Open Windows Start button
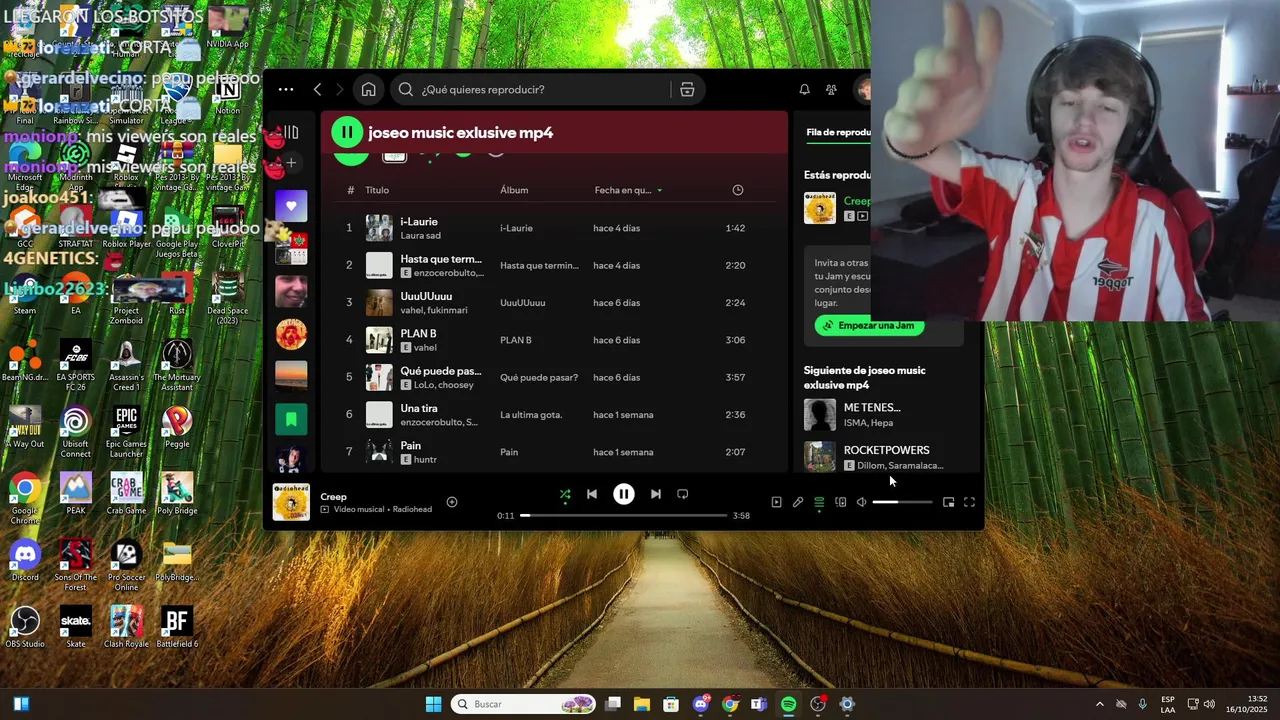The width and height of the screenshot is (1280, 720). click(x=433, y=704)
